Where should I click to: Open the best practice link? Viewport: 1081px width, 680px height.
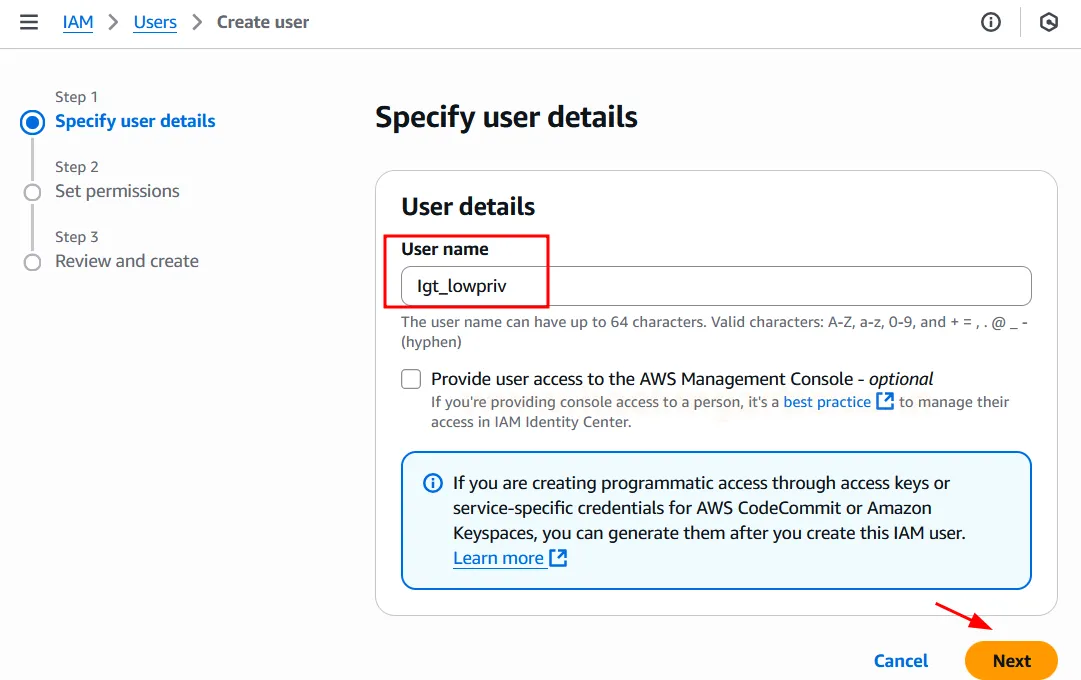(x=827, y=402)
